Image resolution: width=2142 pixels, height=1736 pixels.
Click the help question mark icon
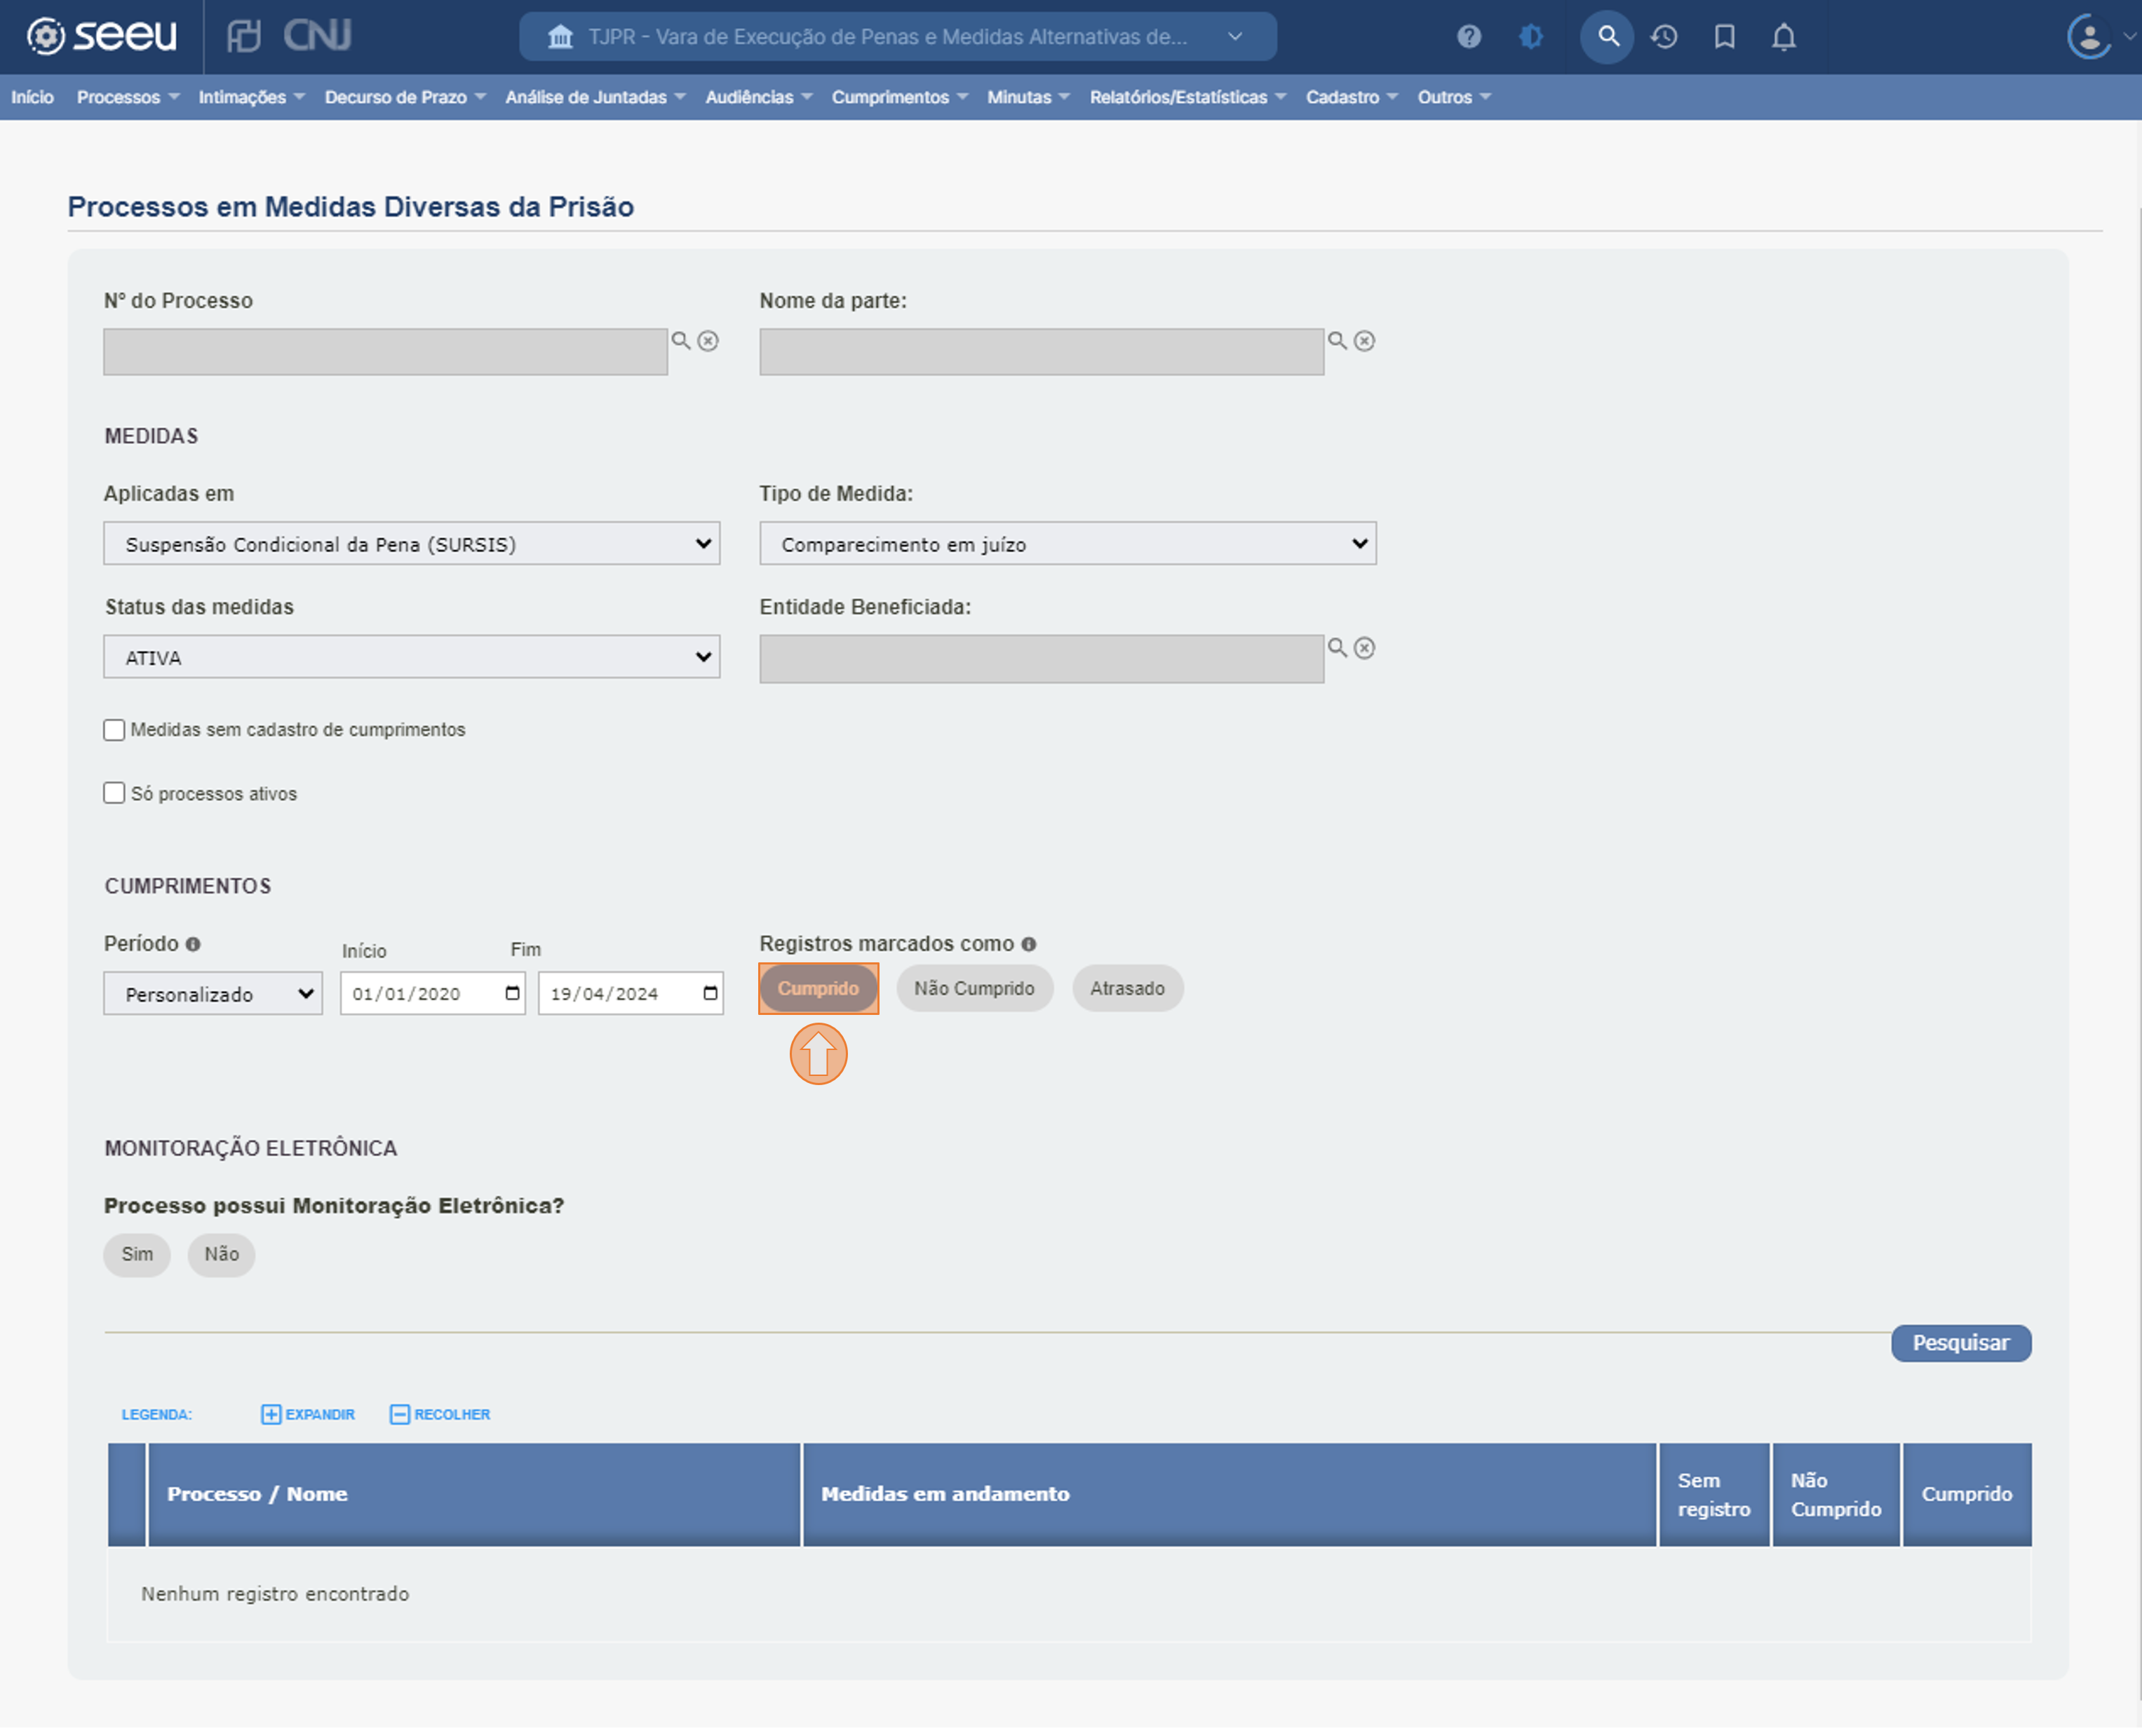[1468, 37]
